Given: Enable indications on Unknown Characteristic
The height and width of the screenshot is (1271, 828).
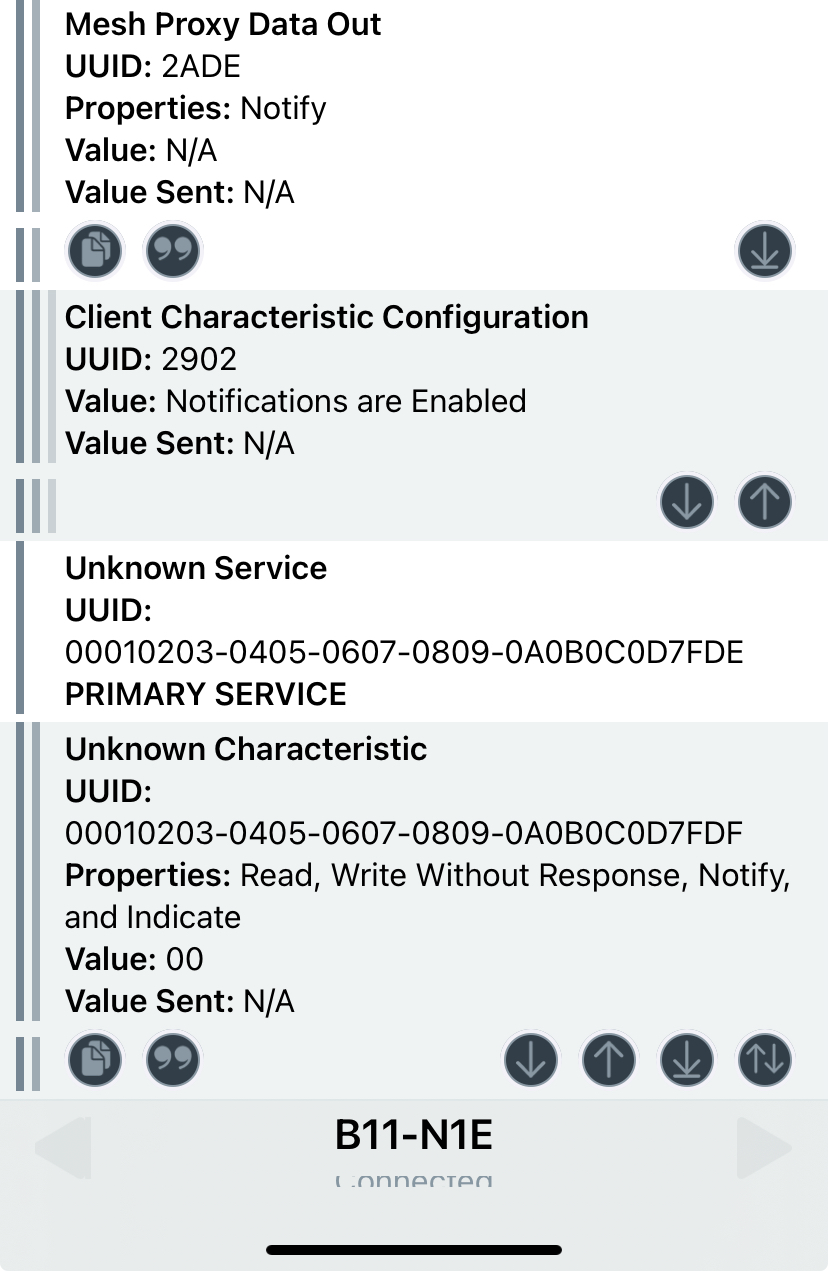Looking at the screenshot, I should (765, 1059).
